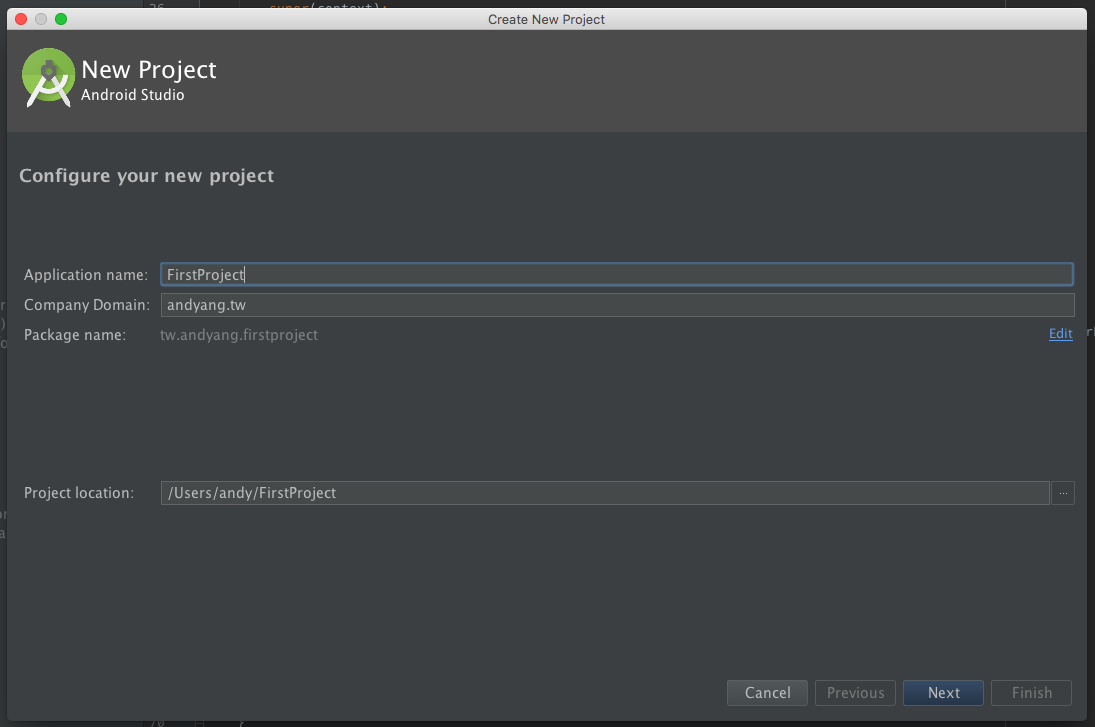The image size is (1095, 727).
Task: Open the project location browse button
Action: 1063,493
